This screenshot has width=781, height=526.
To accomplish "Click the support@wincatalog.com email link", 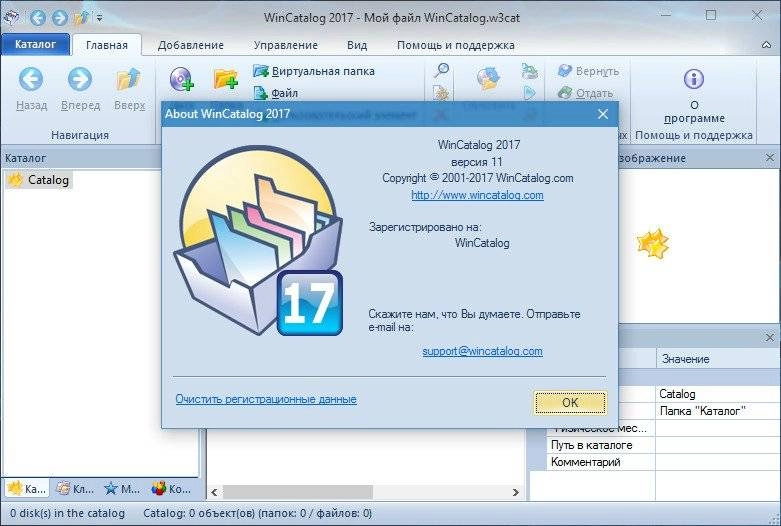I will [x=482, y=351].
